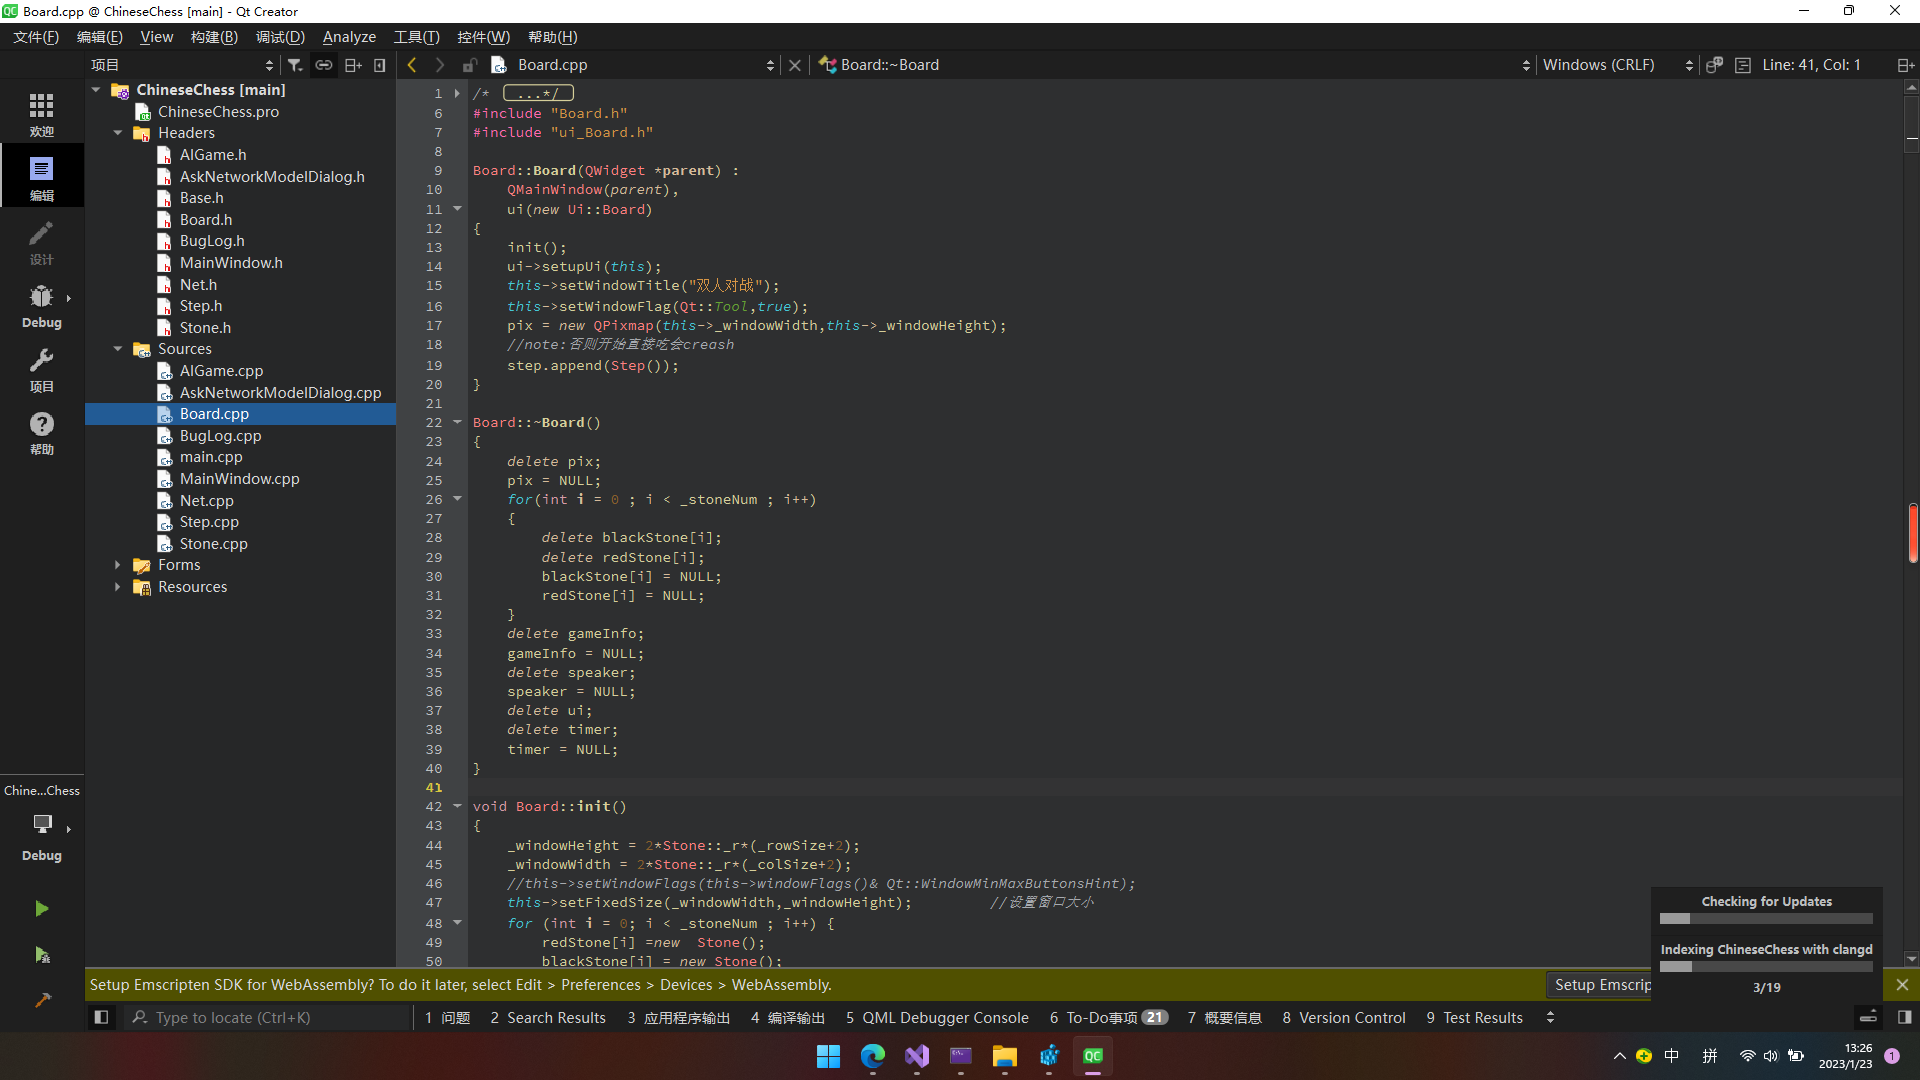The height and width of the screenshot is (1080, 1920).
Task: Open the project view type dropdown (项目)
Action: tap(182, 64)
